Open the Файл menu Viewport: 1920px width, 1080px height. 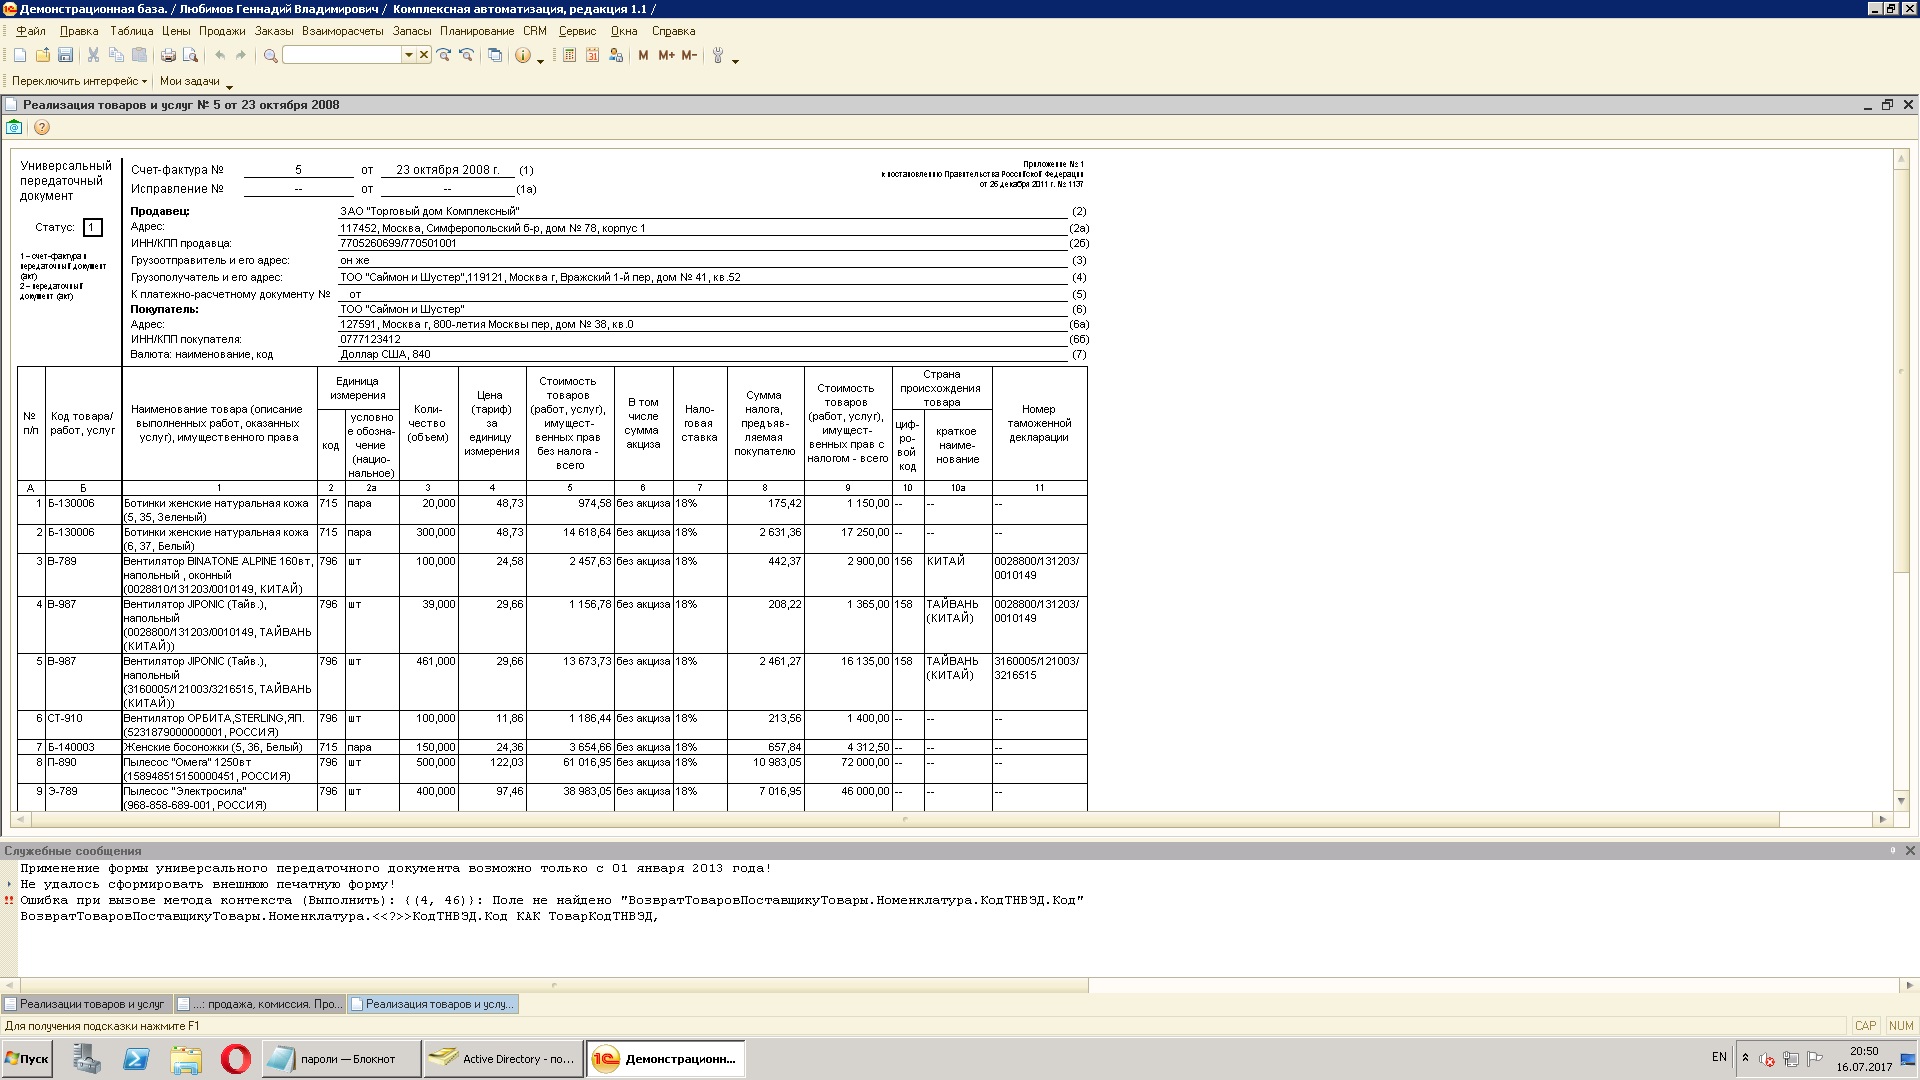[31, 31]
